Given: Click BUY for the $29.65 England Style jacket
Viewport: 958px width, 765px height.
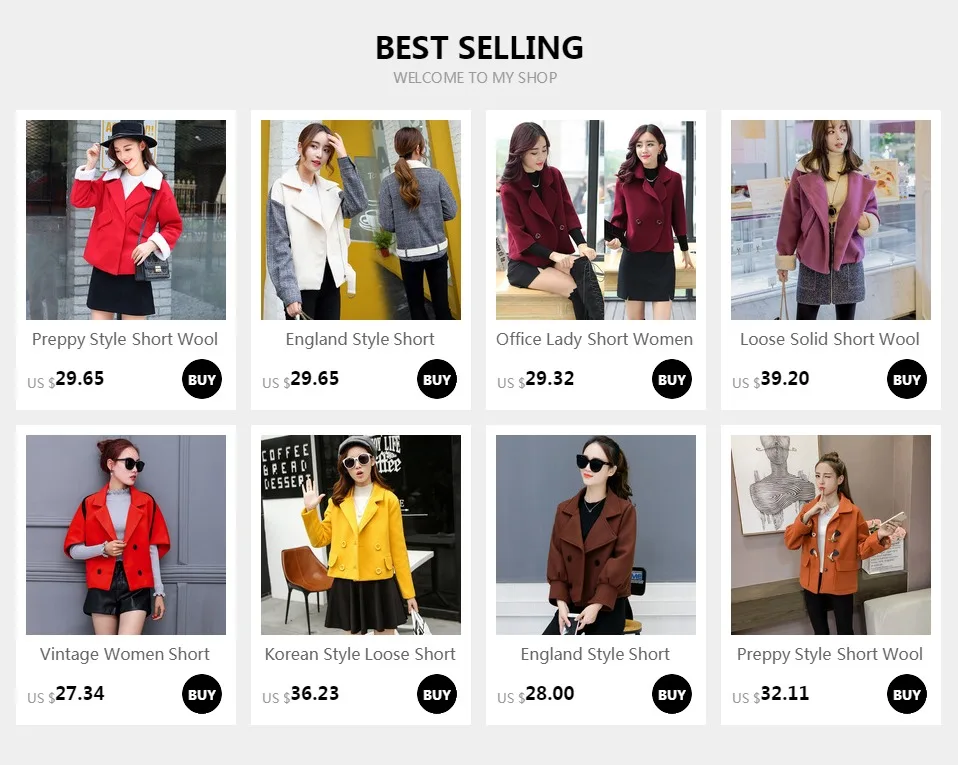Looking at the screenshot, I should click(437, 379).
